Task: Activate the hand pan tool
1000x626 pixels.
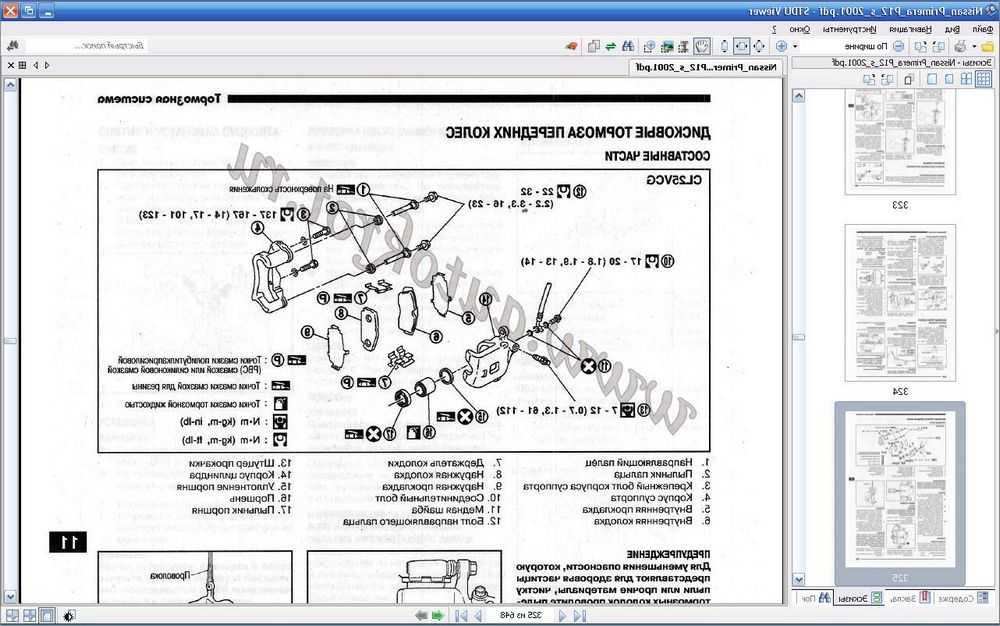Action: (x=702, y=46)
